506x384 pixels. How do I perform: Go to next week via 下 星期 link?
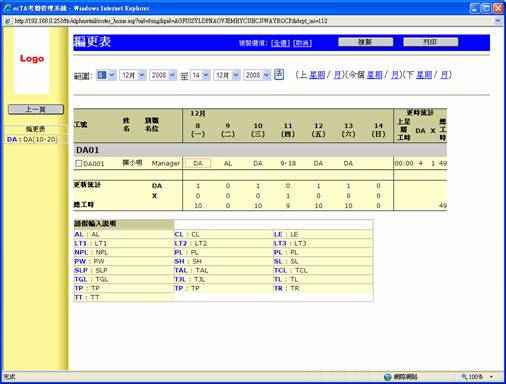(424, 75)
